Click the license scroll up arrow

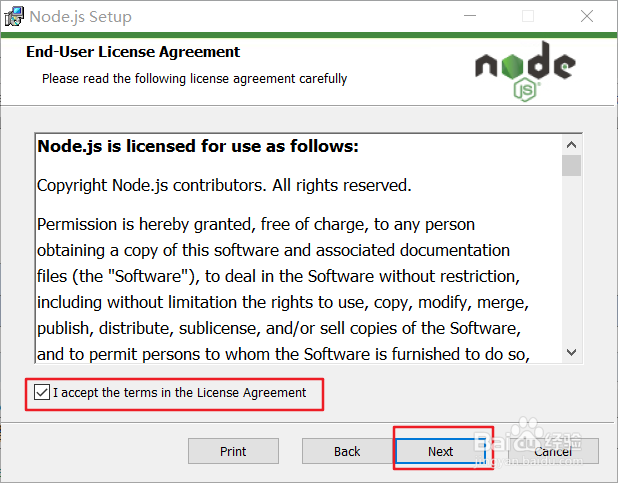tap(571, 145)
